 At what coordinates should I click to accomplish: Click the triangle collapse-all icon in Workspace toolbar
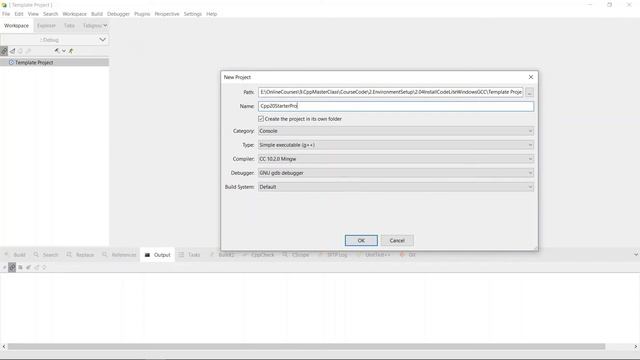13,51
